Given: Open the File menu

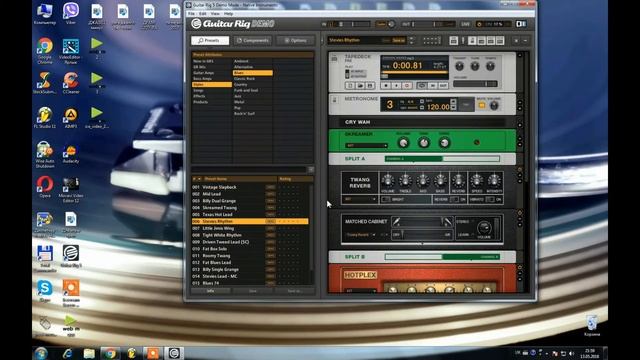Looking at the screenshot, I should [191, 13].
